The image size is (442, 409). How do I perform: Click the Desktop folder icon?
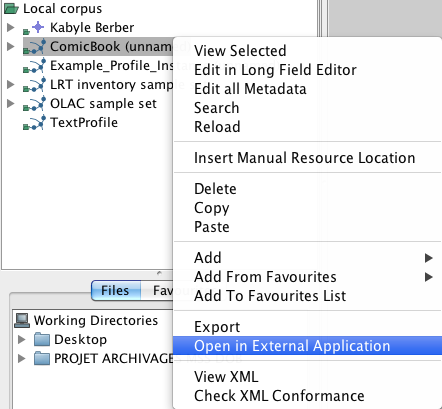(x=42, y=340)
